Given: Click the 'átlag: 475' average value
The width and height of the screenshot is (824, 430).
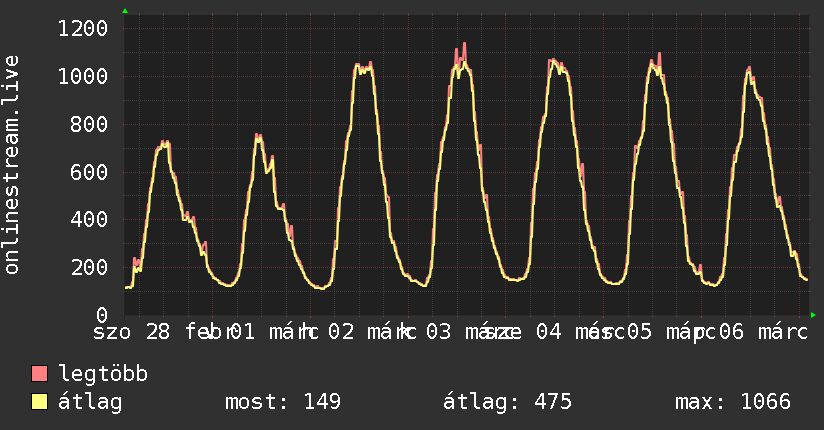Looking at the screenshot, I should tap(507, 402).
